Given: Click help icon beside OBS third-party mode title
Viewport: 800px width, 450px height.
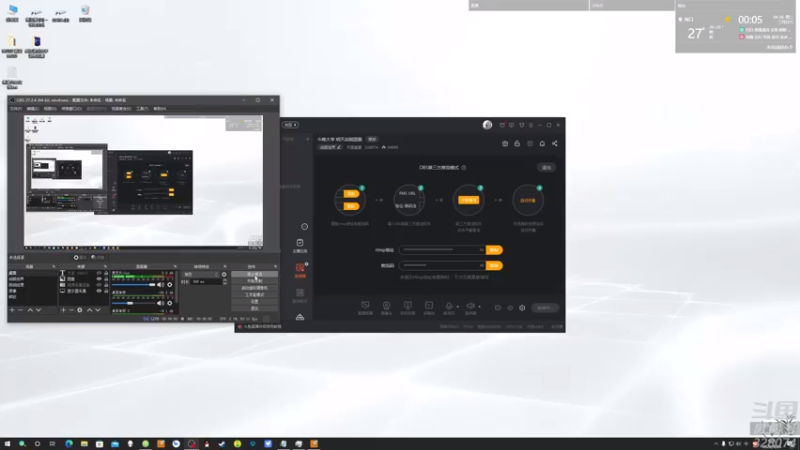Looking at the screenshot, I should point(464,167).
